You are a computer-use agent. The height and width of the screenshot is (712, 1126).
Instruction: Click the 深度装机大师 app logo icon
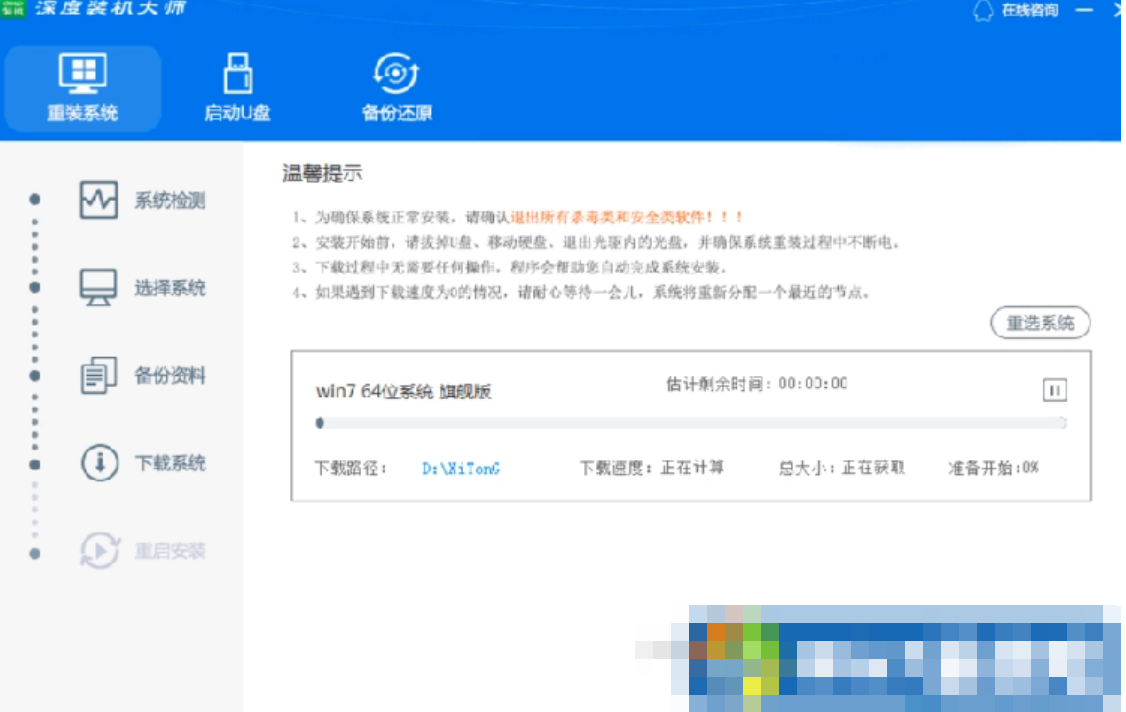click(x=13, y=9)
